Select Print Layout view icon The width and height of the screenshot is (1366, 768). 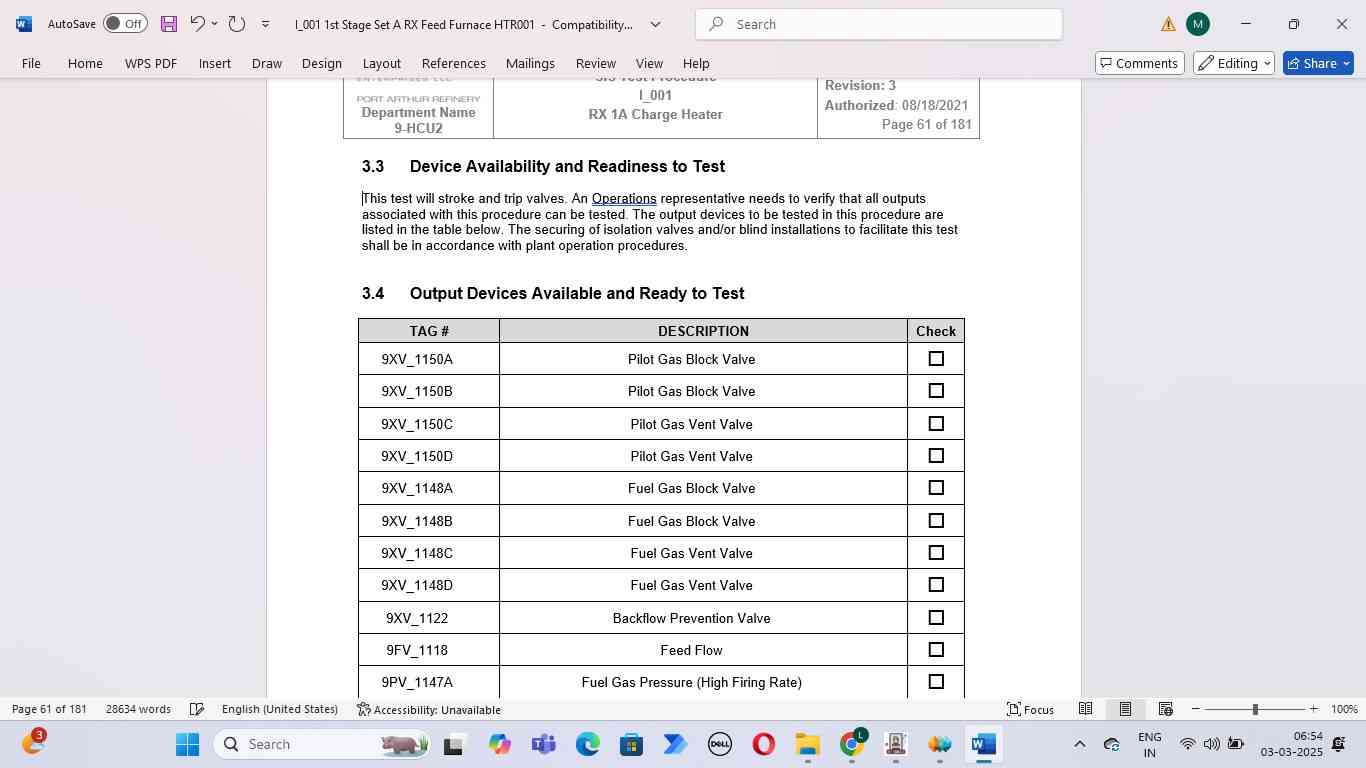pos(1125,709)
